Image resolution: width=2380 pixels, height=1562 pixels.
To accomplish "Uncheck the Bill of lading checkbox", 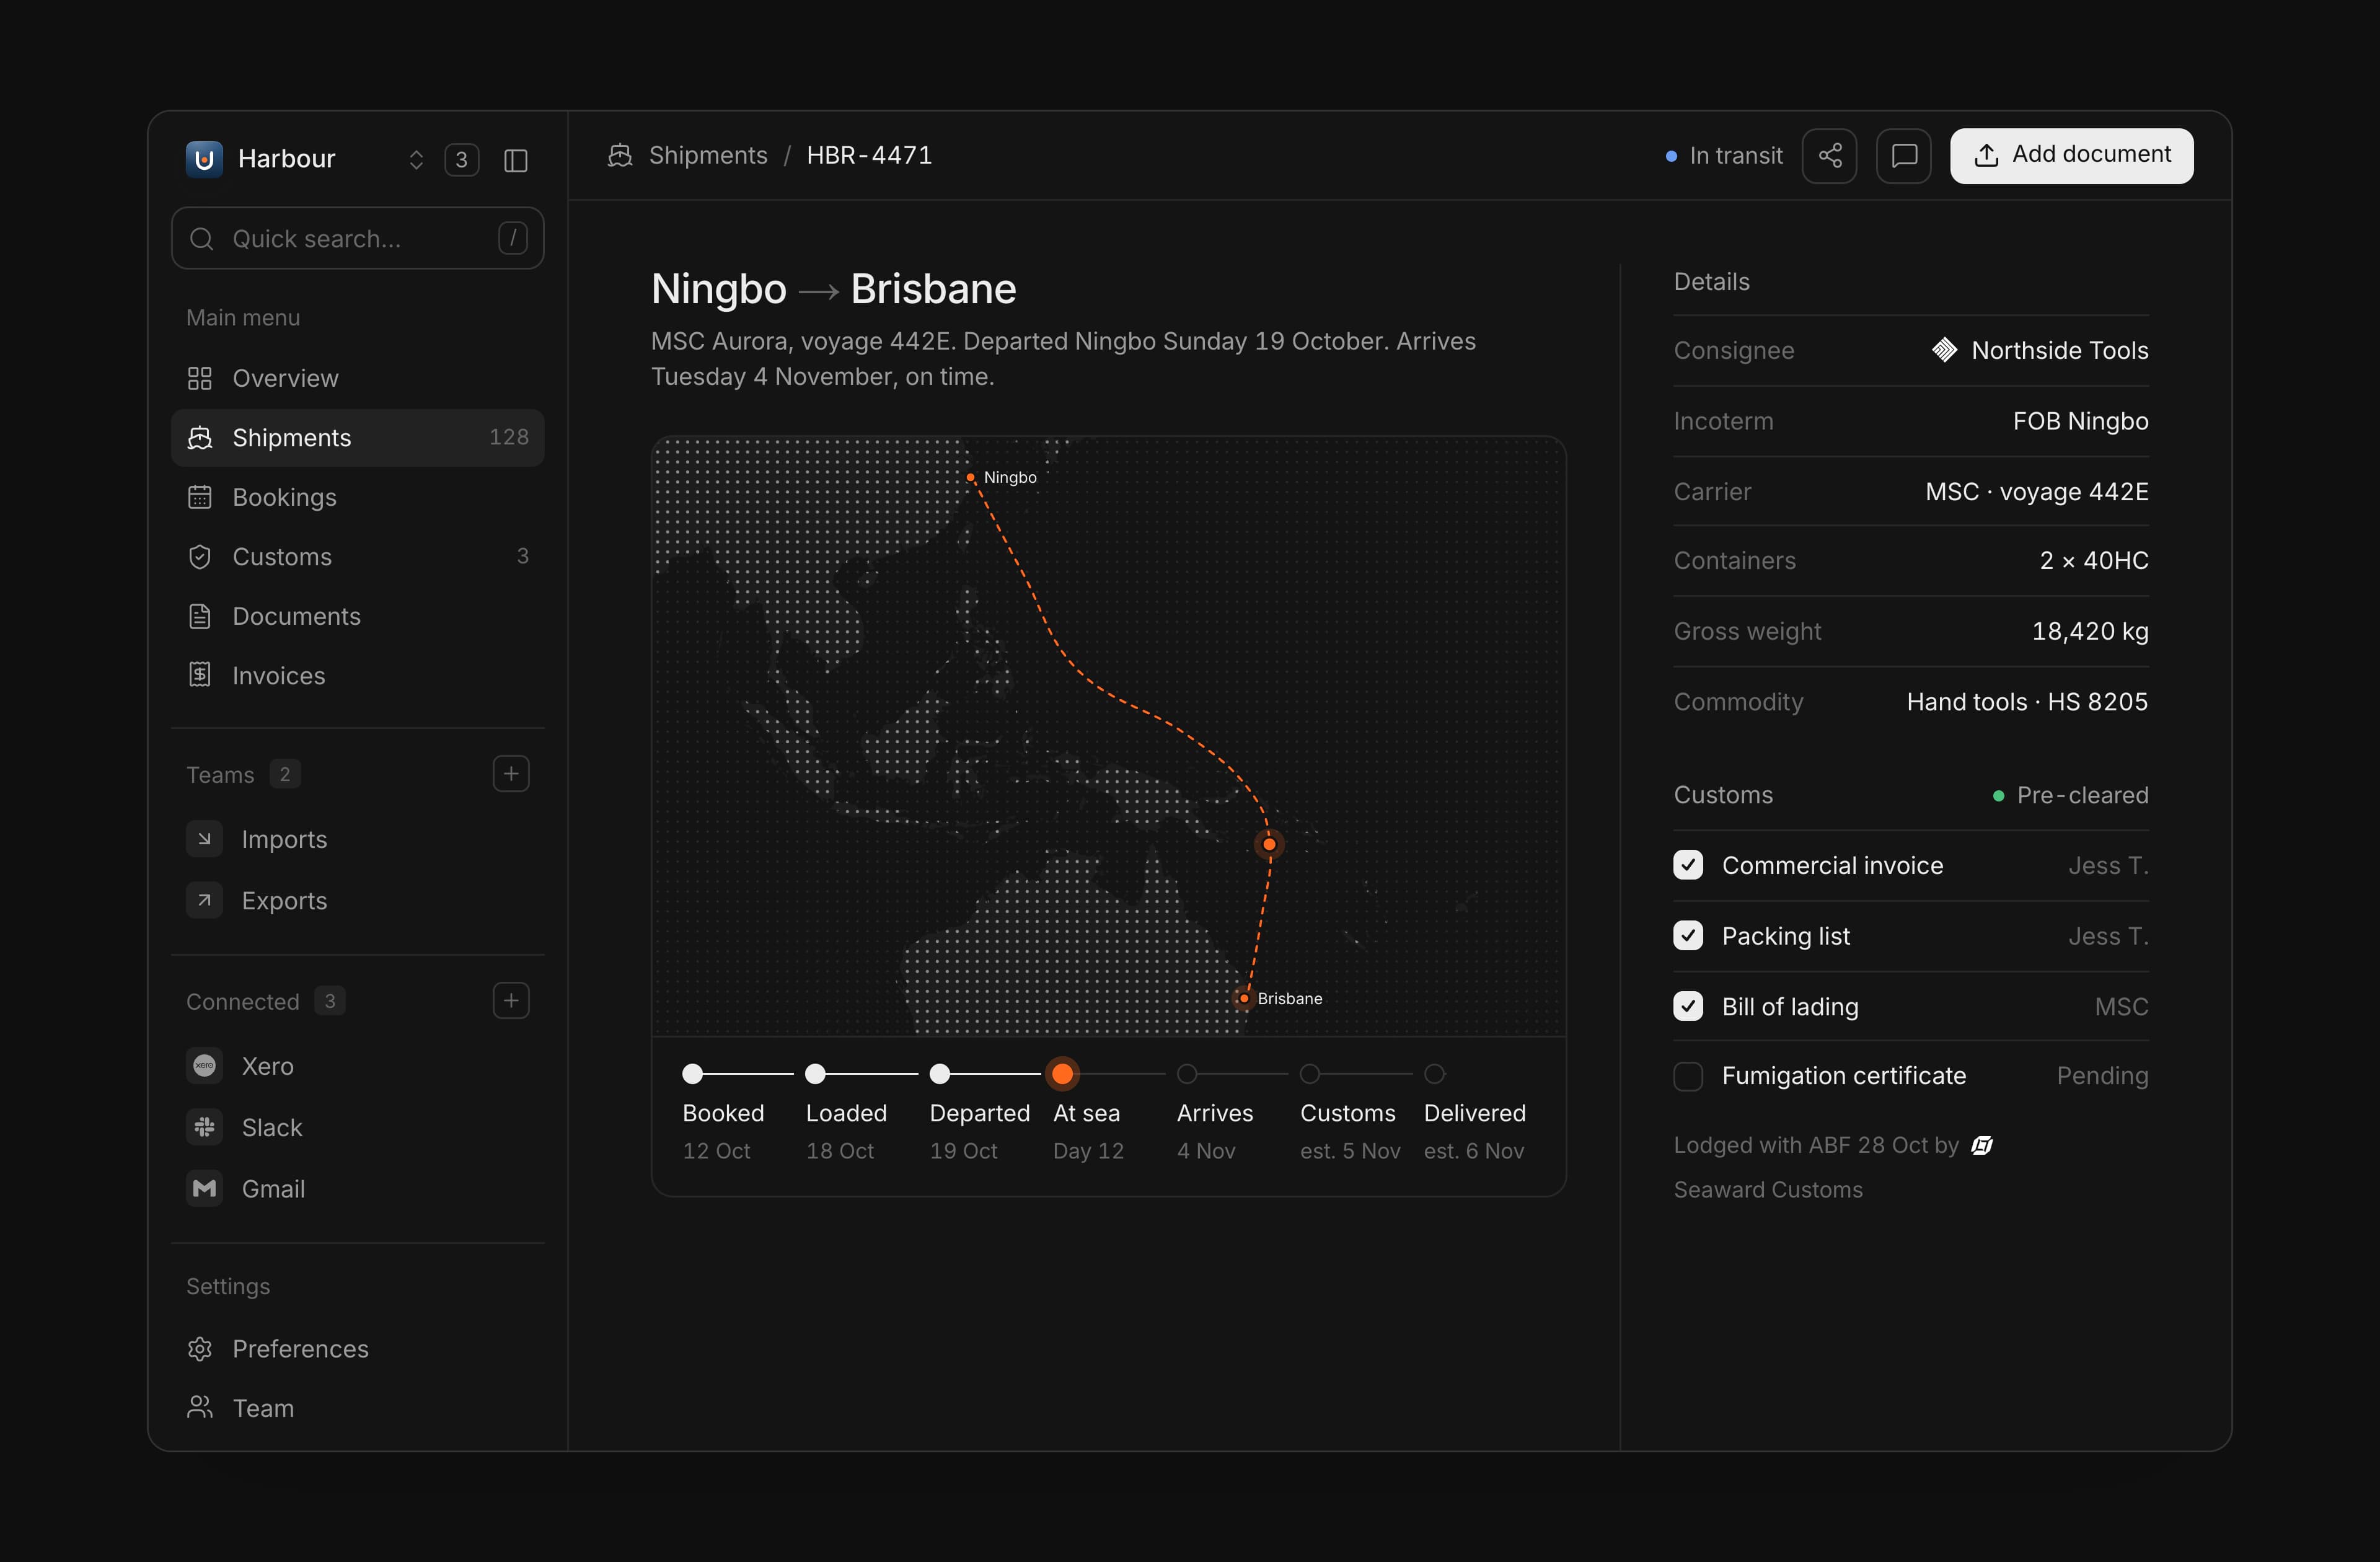I will coord(1688,1006).
